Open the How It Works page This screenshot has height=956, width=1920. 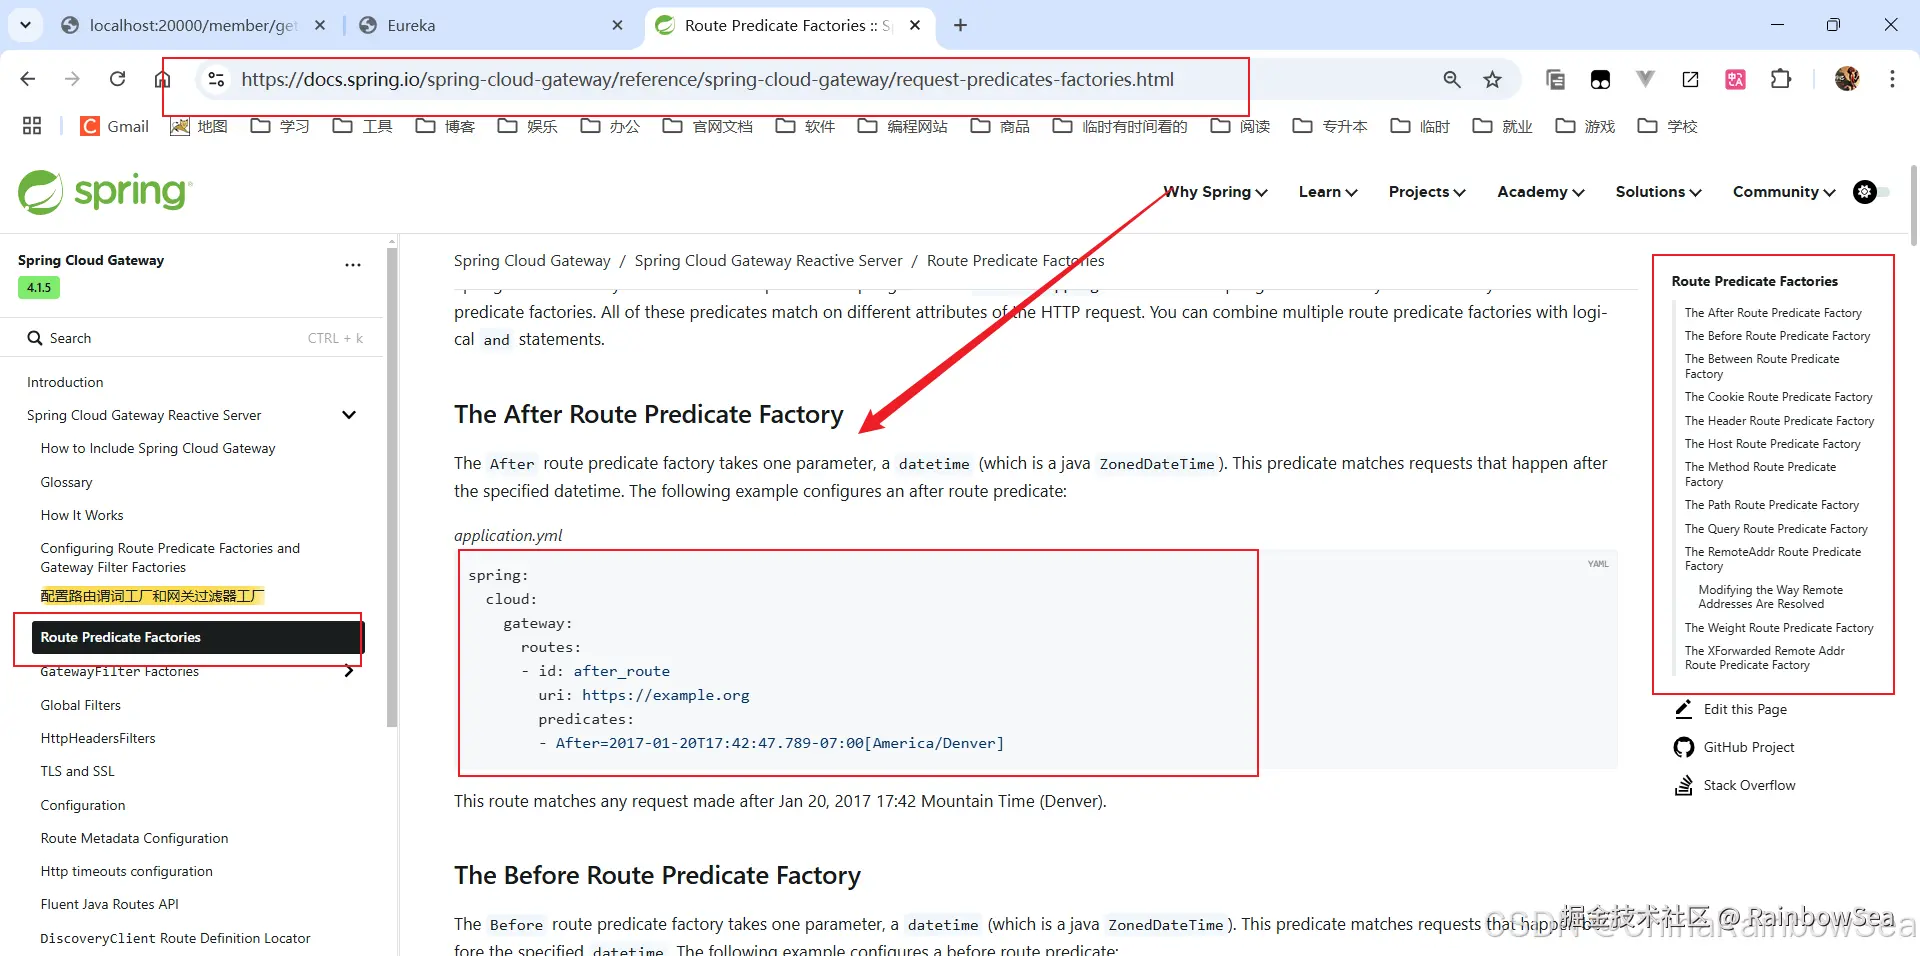click(x=82, y=515)
